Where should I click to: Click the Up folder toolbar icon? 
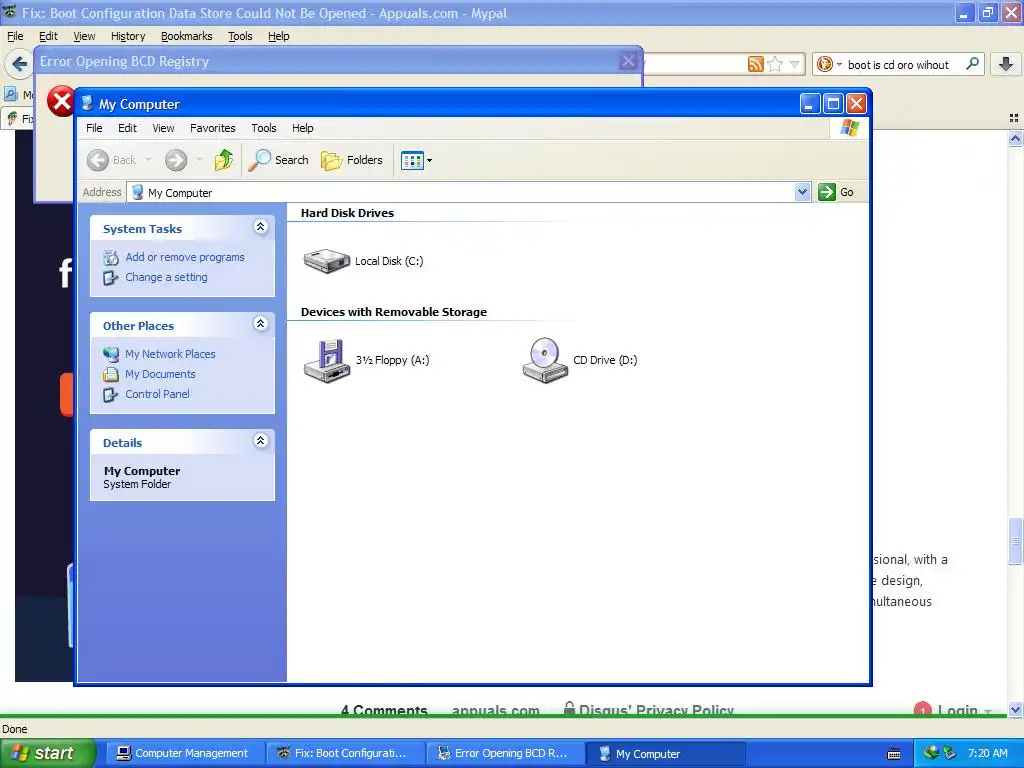223,160
